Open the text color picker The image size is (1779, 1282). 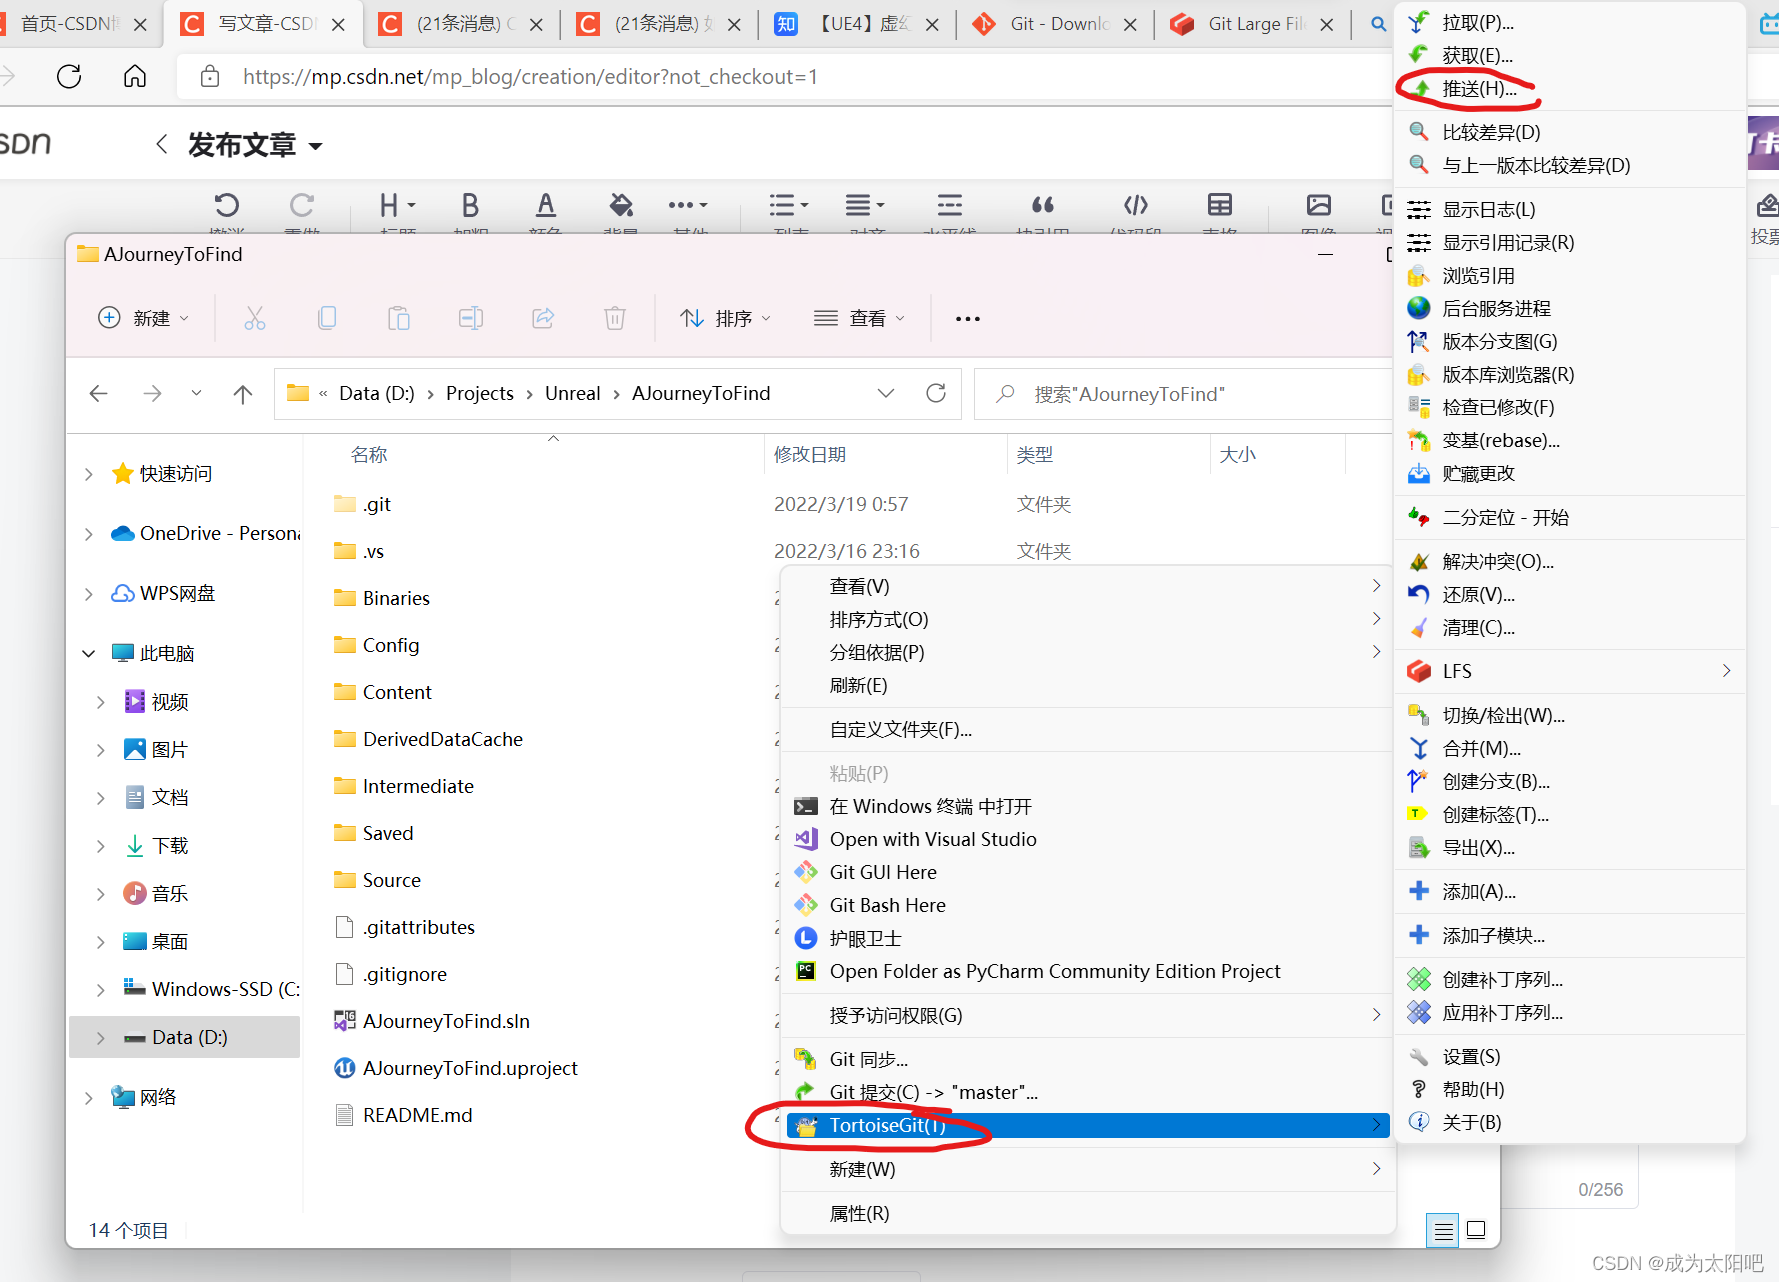(546, 207)
